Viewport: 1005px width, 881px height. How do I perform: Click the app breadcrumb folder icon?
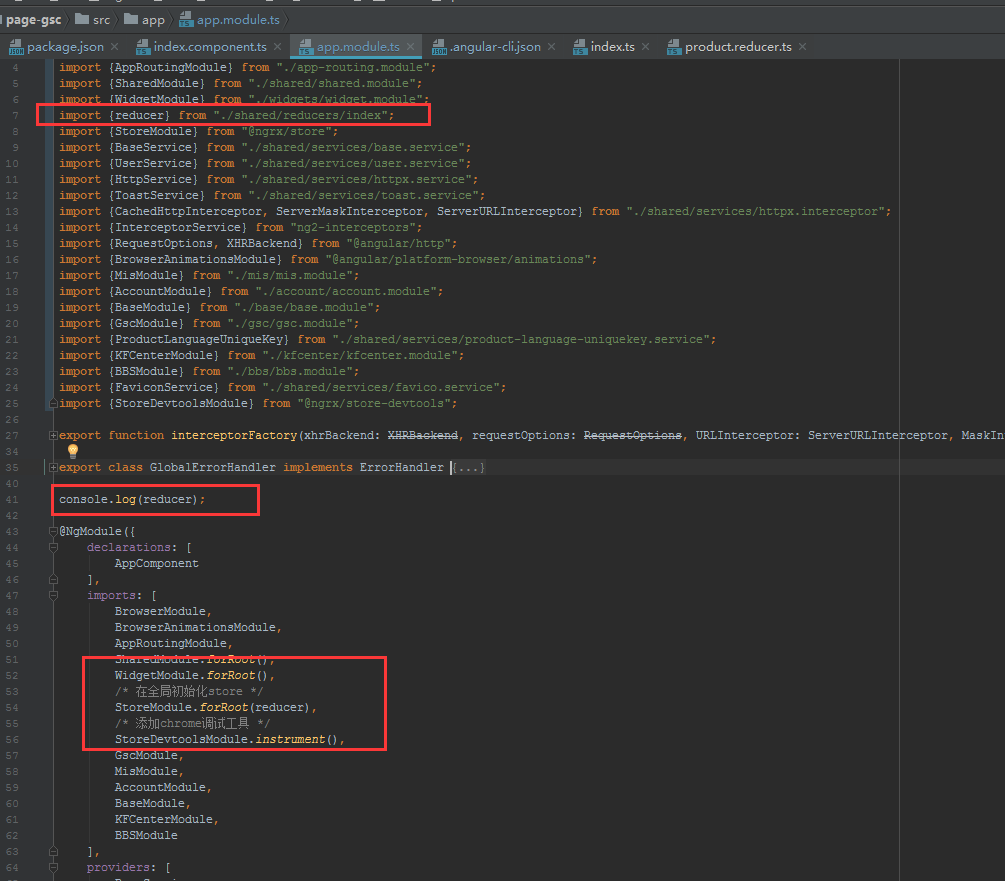point(131,19)
